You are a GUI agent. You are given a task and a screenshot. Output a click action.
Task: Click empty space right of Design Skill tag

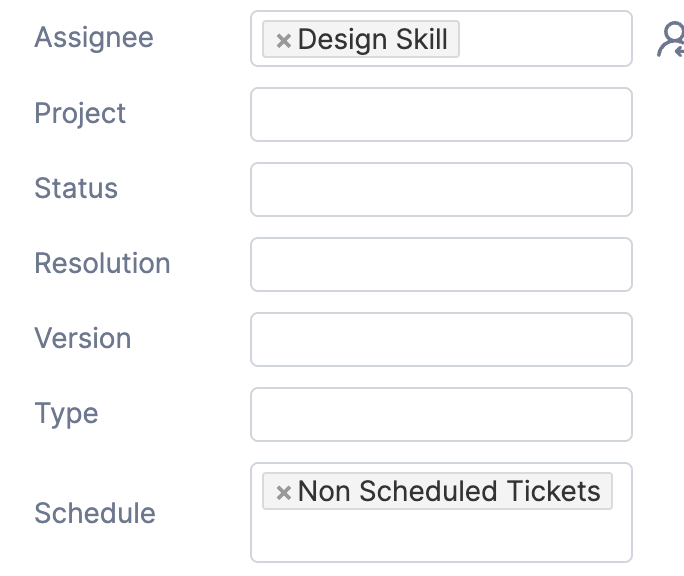(545, 40)
